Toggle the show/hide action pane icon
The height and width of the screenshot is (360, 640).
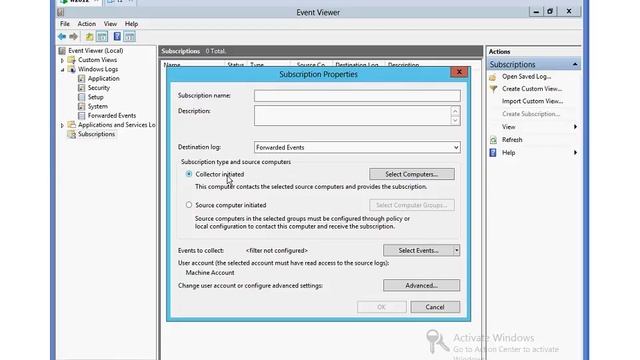(x=130, y=37)
